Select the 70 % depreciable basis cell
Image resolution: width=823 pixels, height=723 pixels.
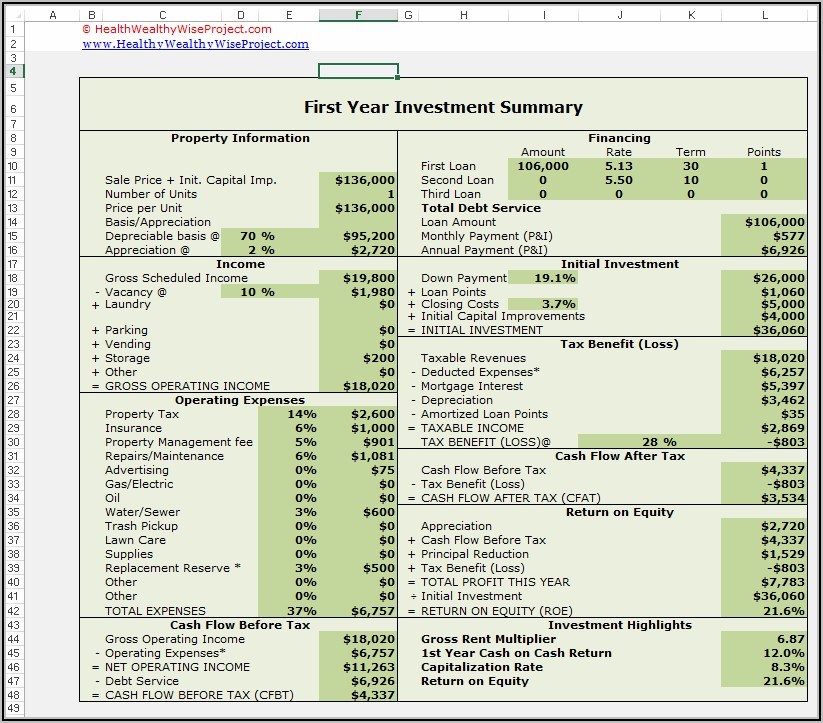coord(257,236)
